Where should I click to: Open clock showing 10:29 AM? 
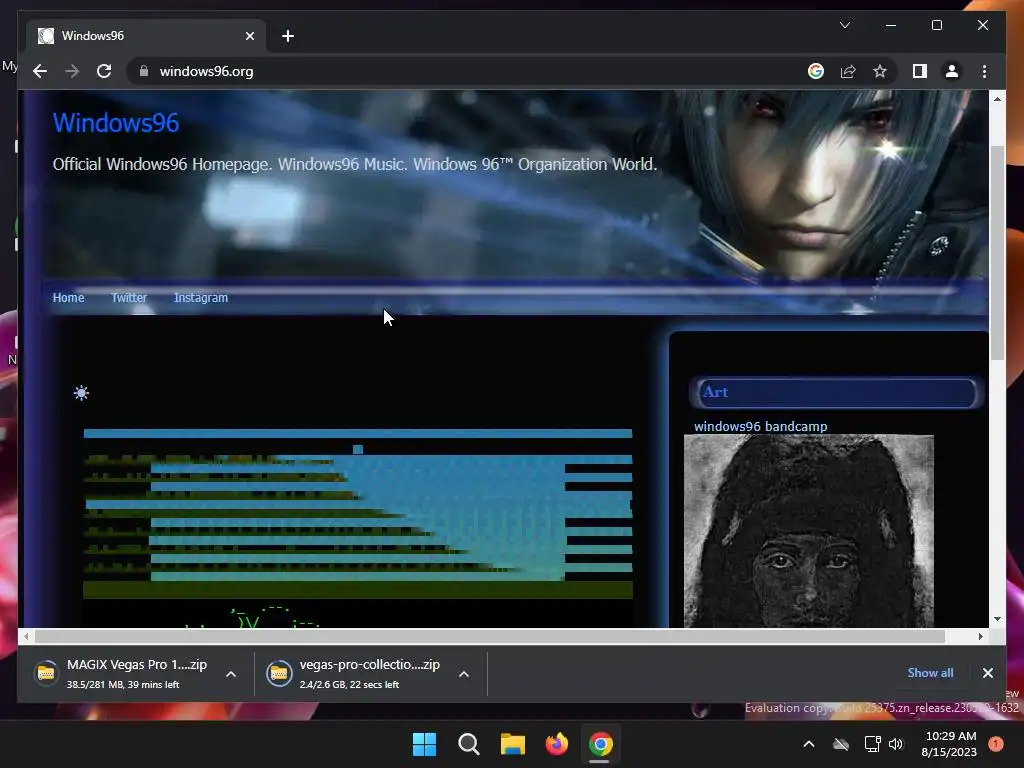click(x=949, y=744)
